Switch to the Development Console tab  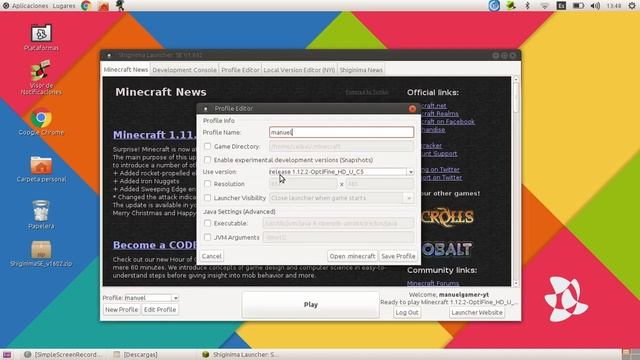184,70
